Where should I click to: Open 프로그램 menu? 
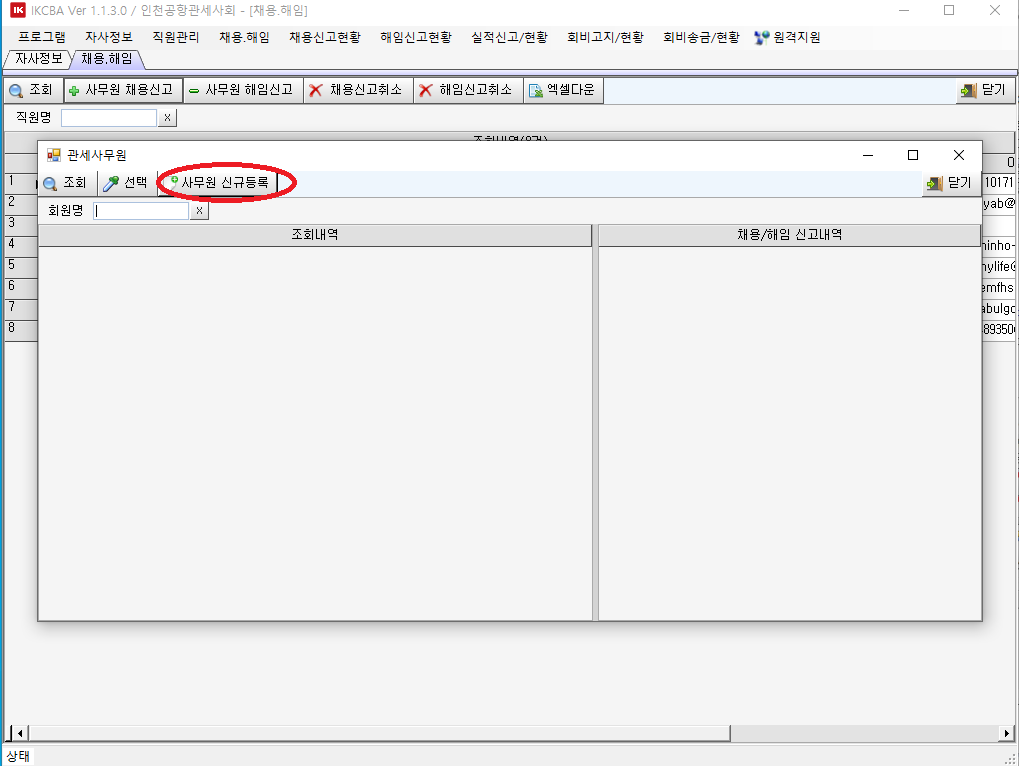(42, 37)
